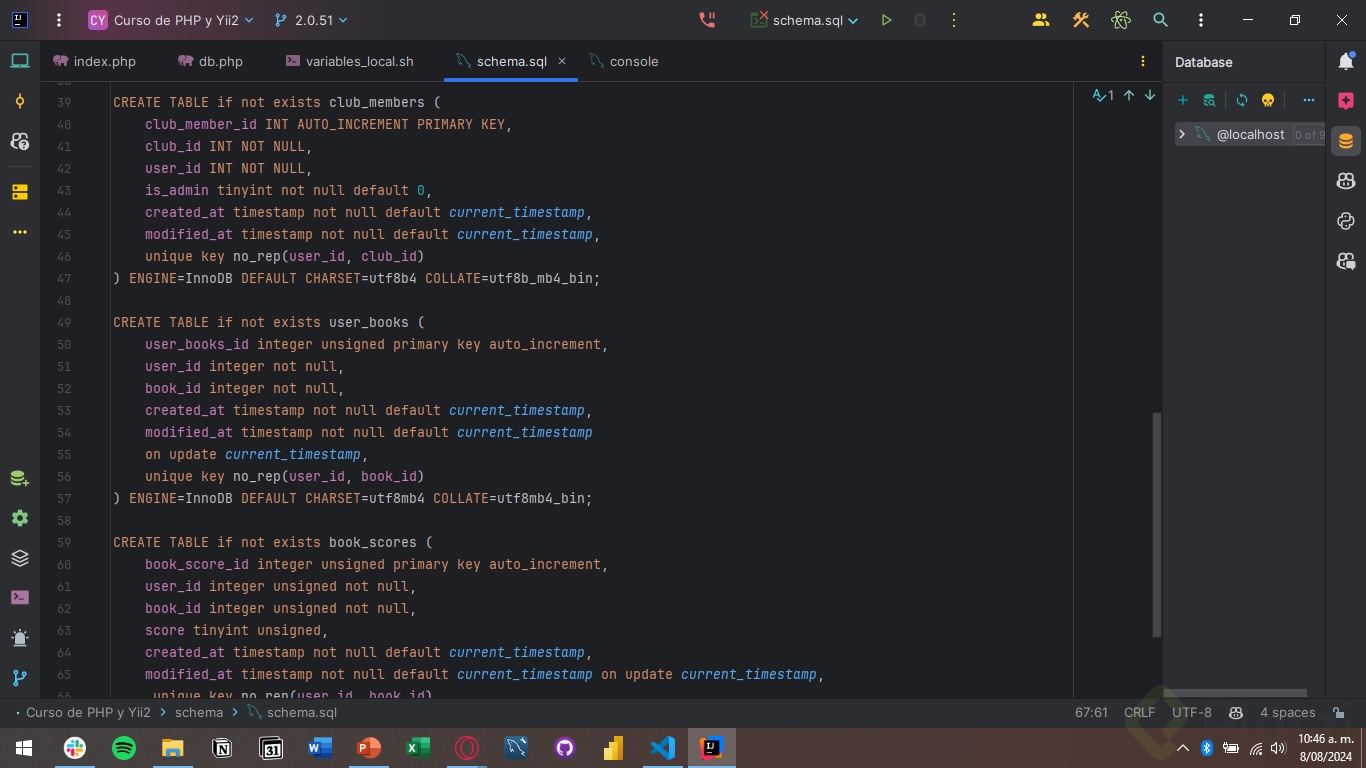
Task: Open the Git tool window branch icon
Action: [20, 678]
